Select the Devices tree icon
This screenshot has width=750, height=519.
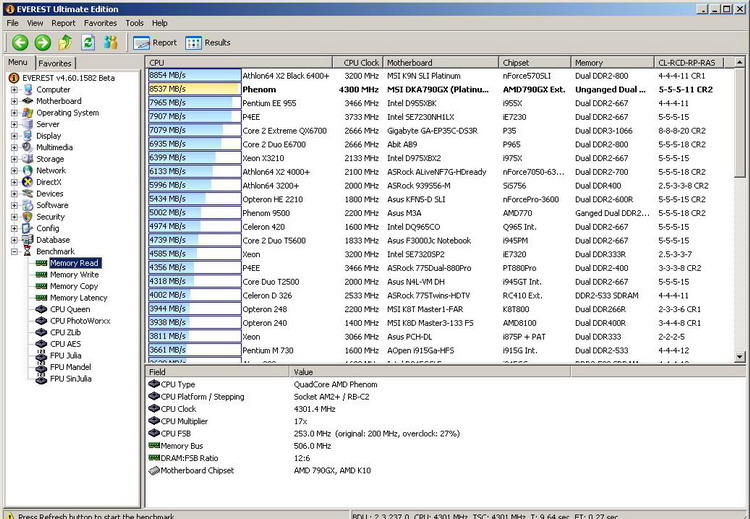[28, 194]
